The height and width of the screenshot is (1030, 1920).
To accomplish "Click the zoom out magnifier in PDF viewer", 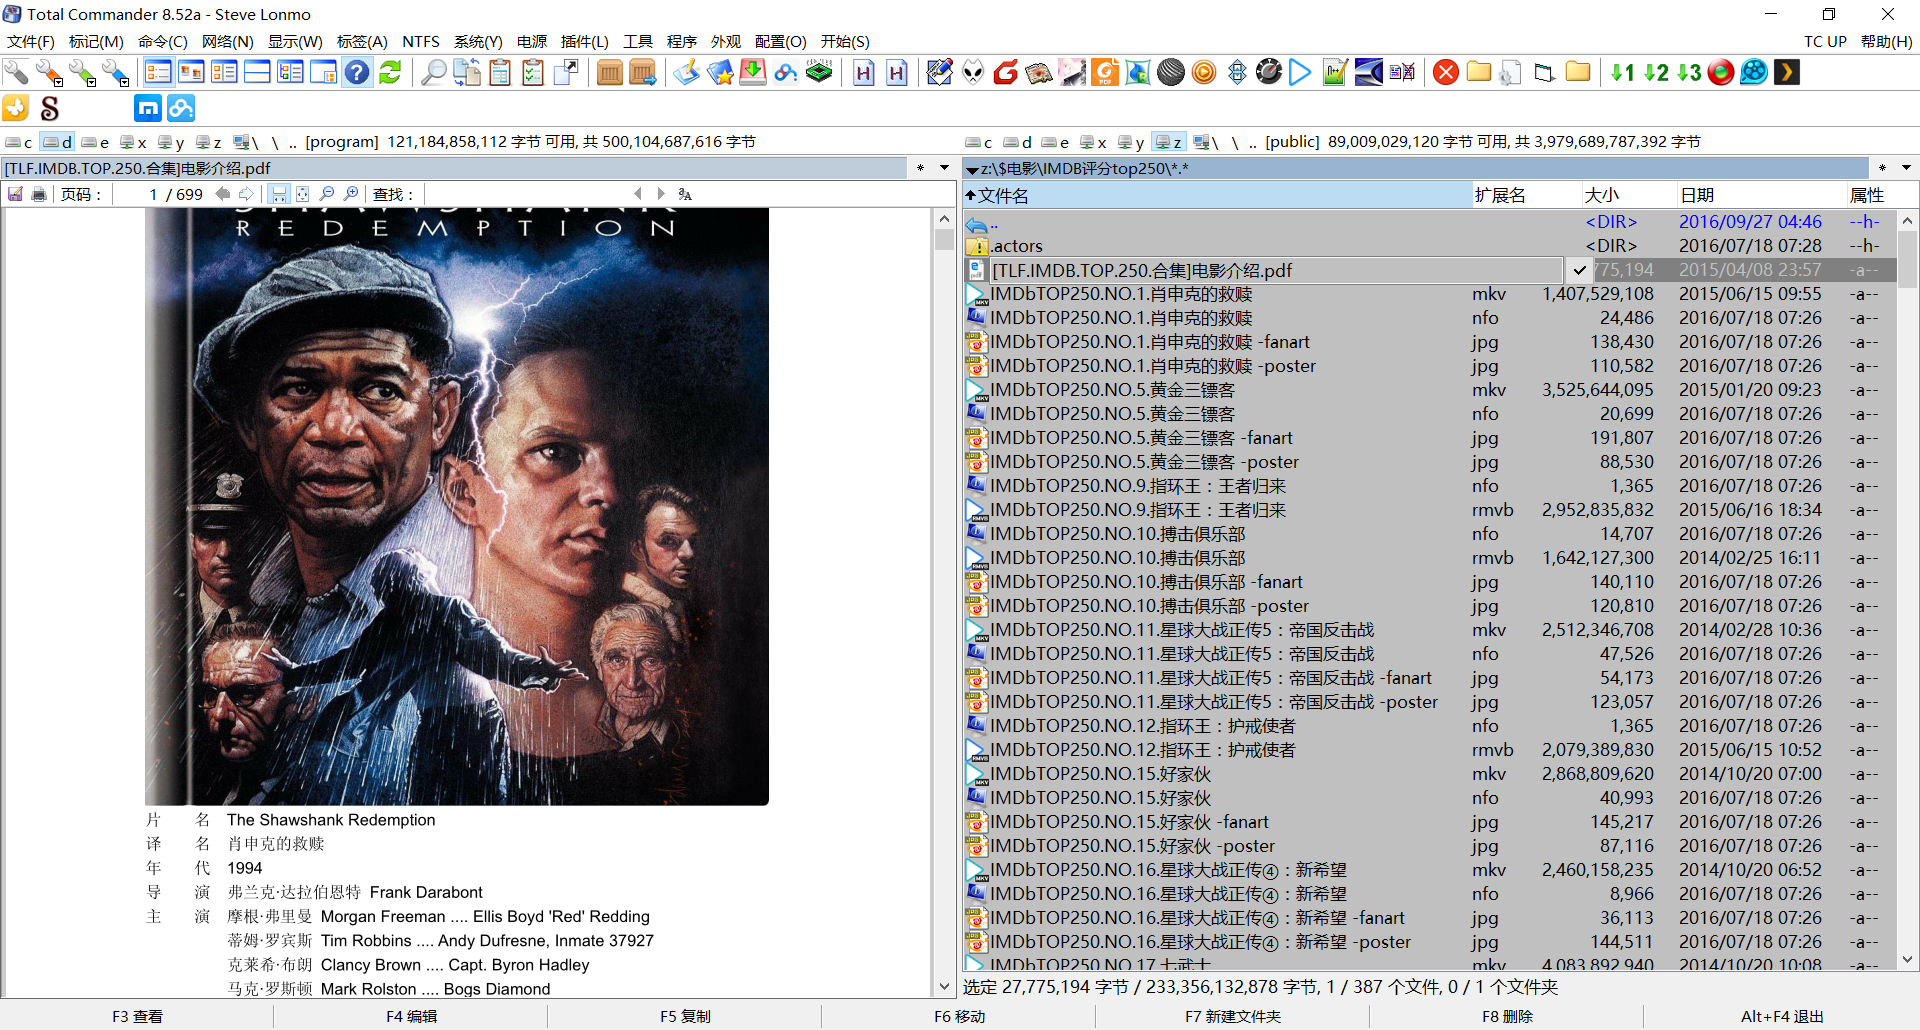I will [x=326, y=194].
